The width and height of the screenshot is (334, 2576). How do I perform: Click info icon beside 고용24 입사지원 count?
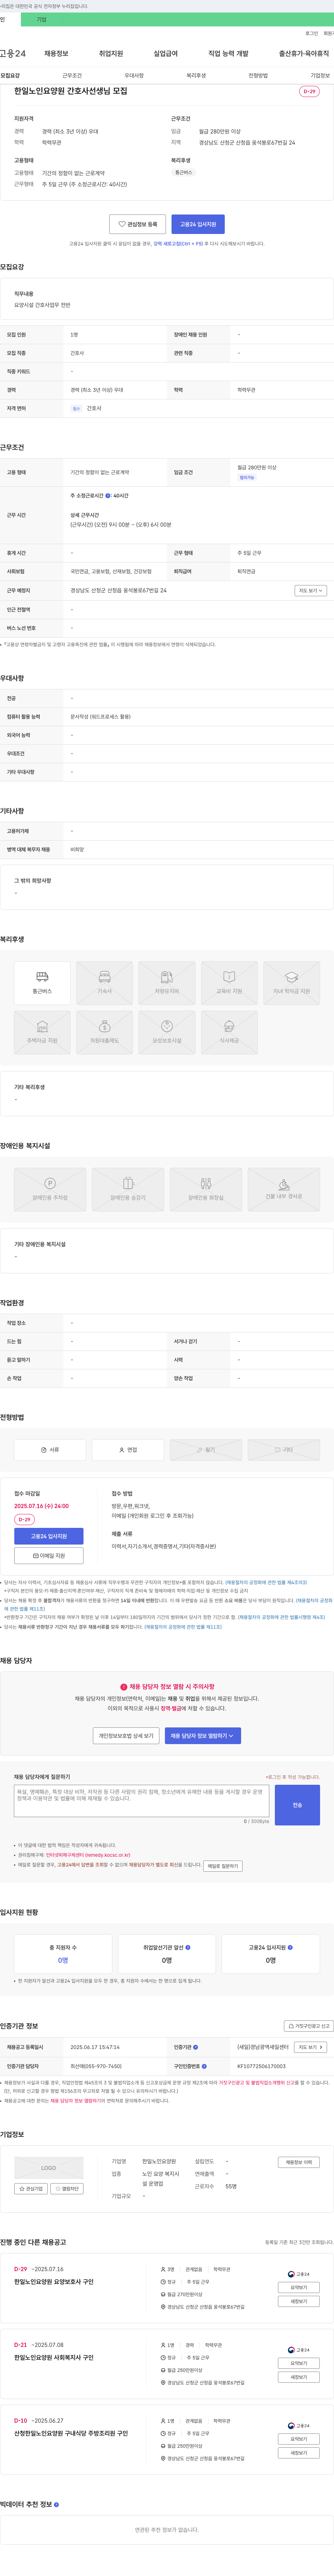pos(290,1947)
